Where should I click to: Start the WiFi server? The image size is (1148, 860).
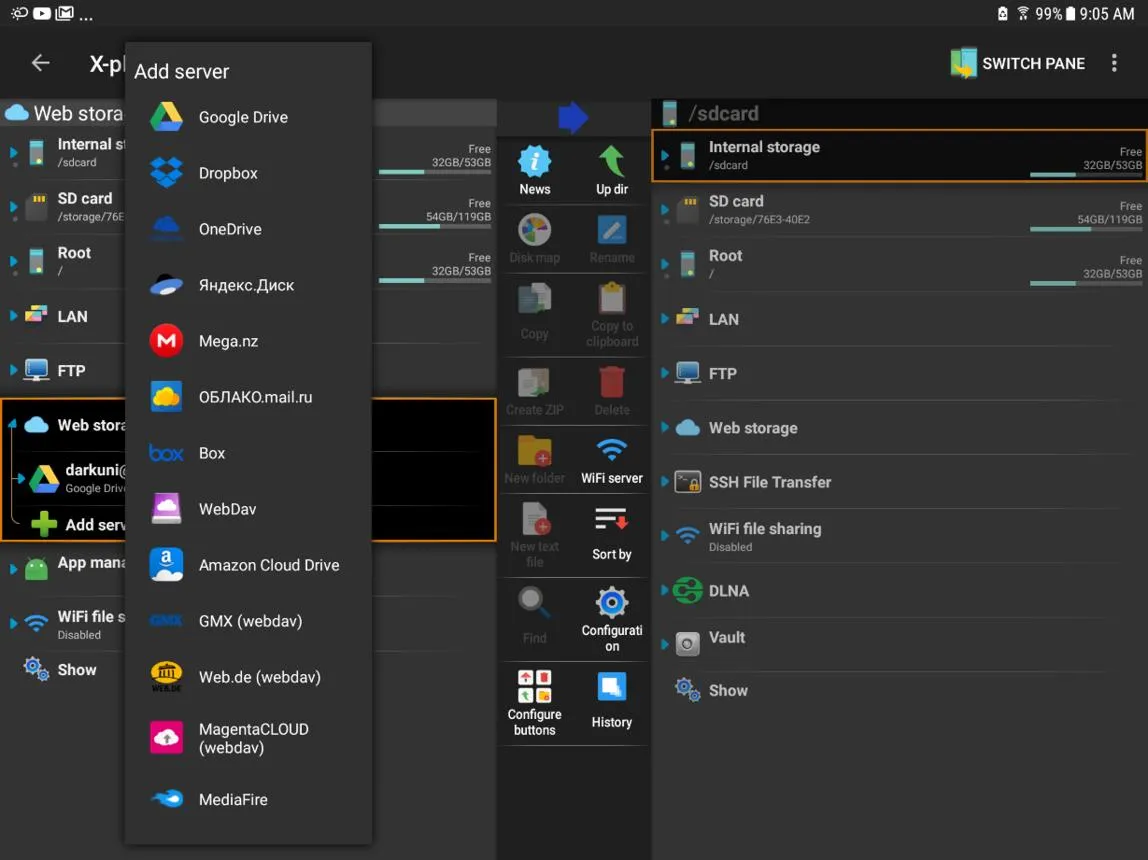pyautogui.click(x=611, y=460)
